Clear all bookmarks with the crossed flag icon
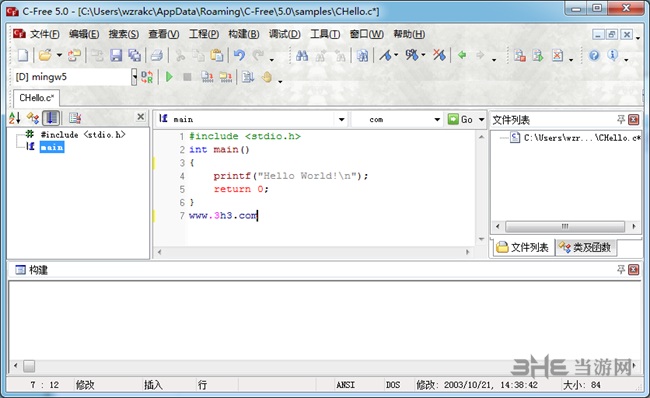The width and height of the screenshot is (650, 398). pyautogui.click(x=439, y=55)
